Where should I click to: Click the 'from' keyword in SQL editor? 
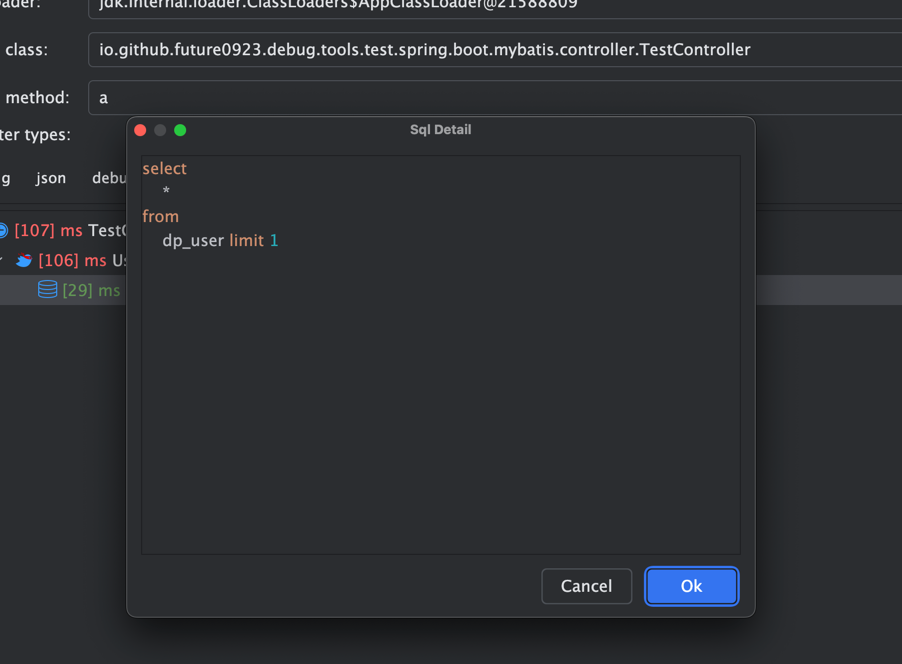click(x=161, y=217)
